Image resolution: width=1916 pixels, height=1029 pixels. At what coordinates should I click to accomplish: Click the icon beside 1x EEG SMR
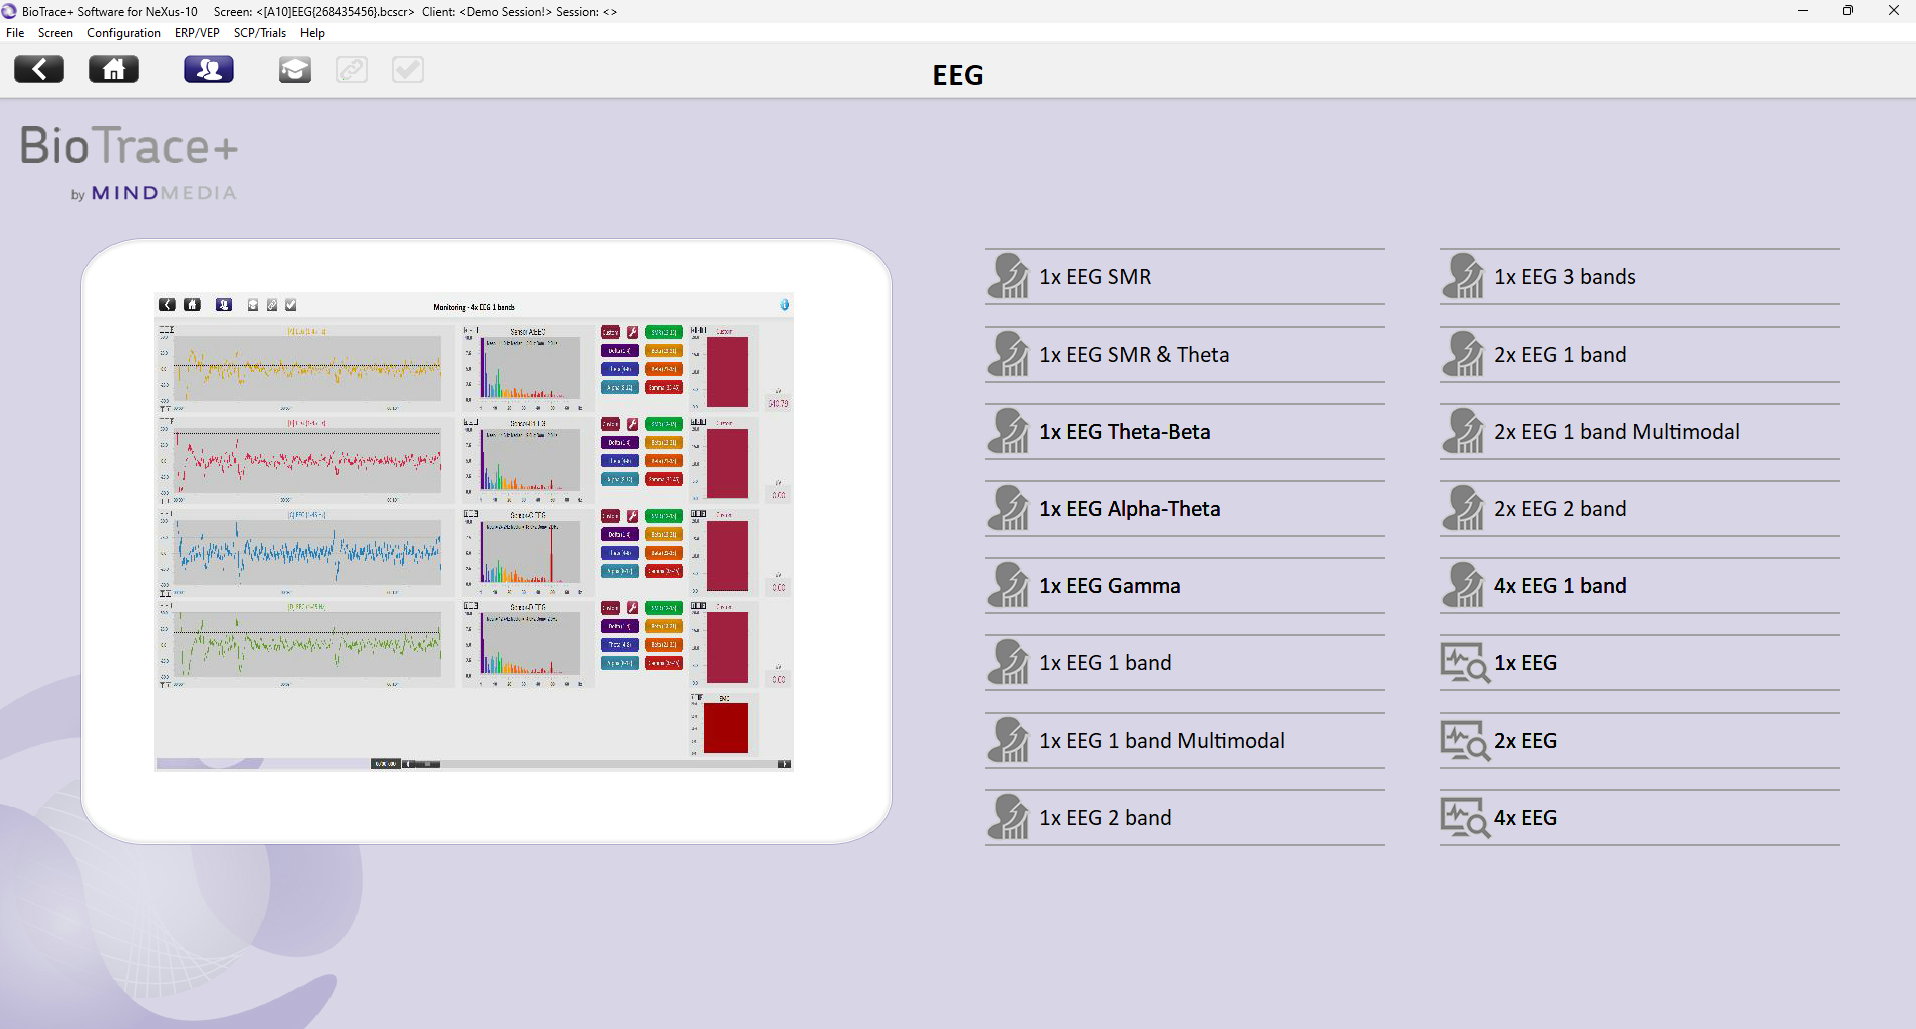tap(1008, 277)
